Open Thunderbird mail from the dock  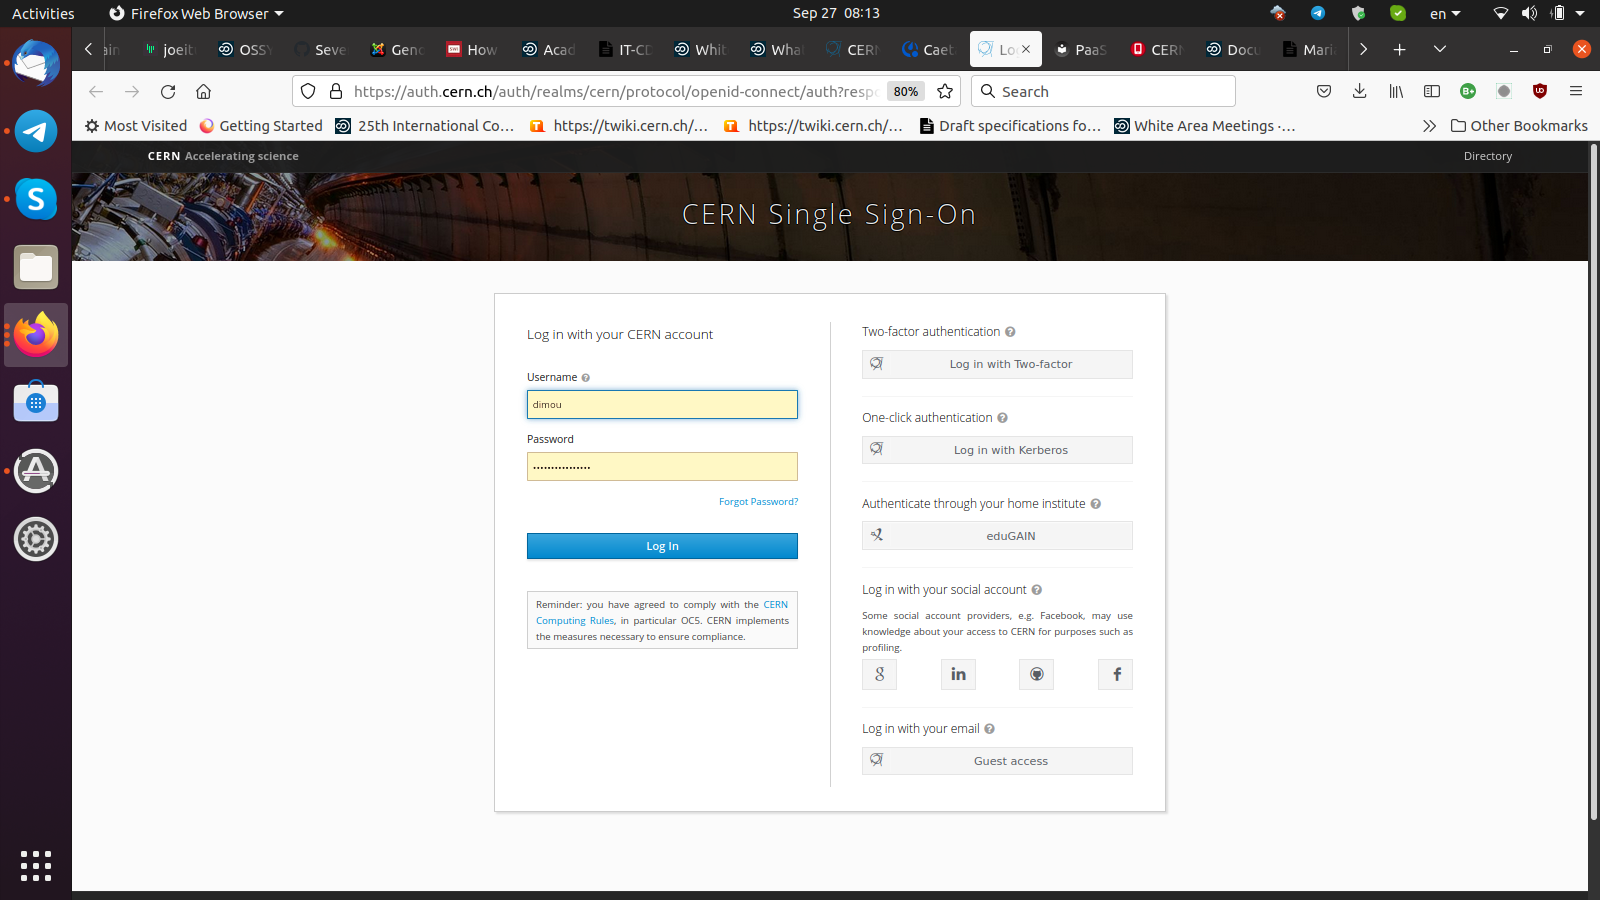pyautogui.click(x=36, y=63)
